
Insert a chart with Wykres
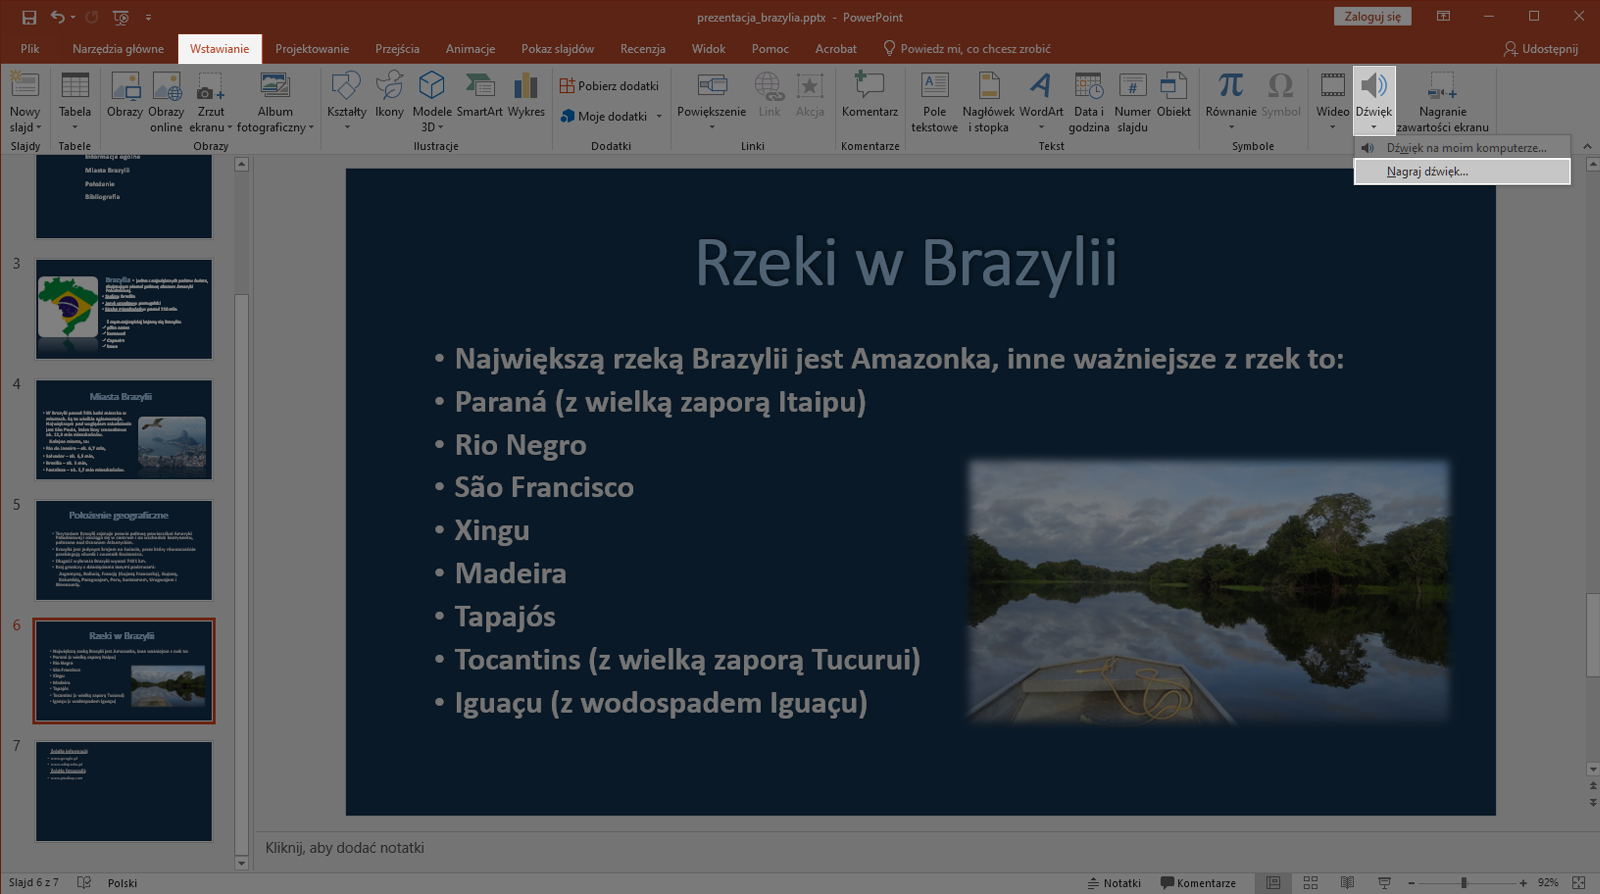(526, 96)
